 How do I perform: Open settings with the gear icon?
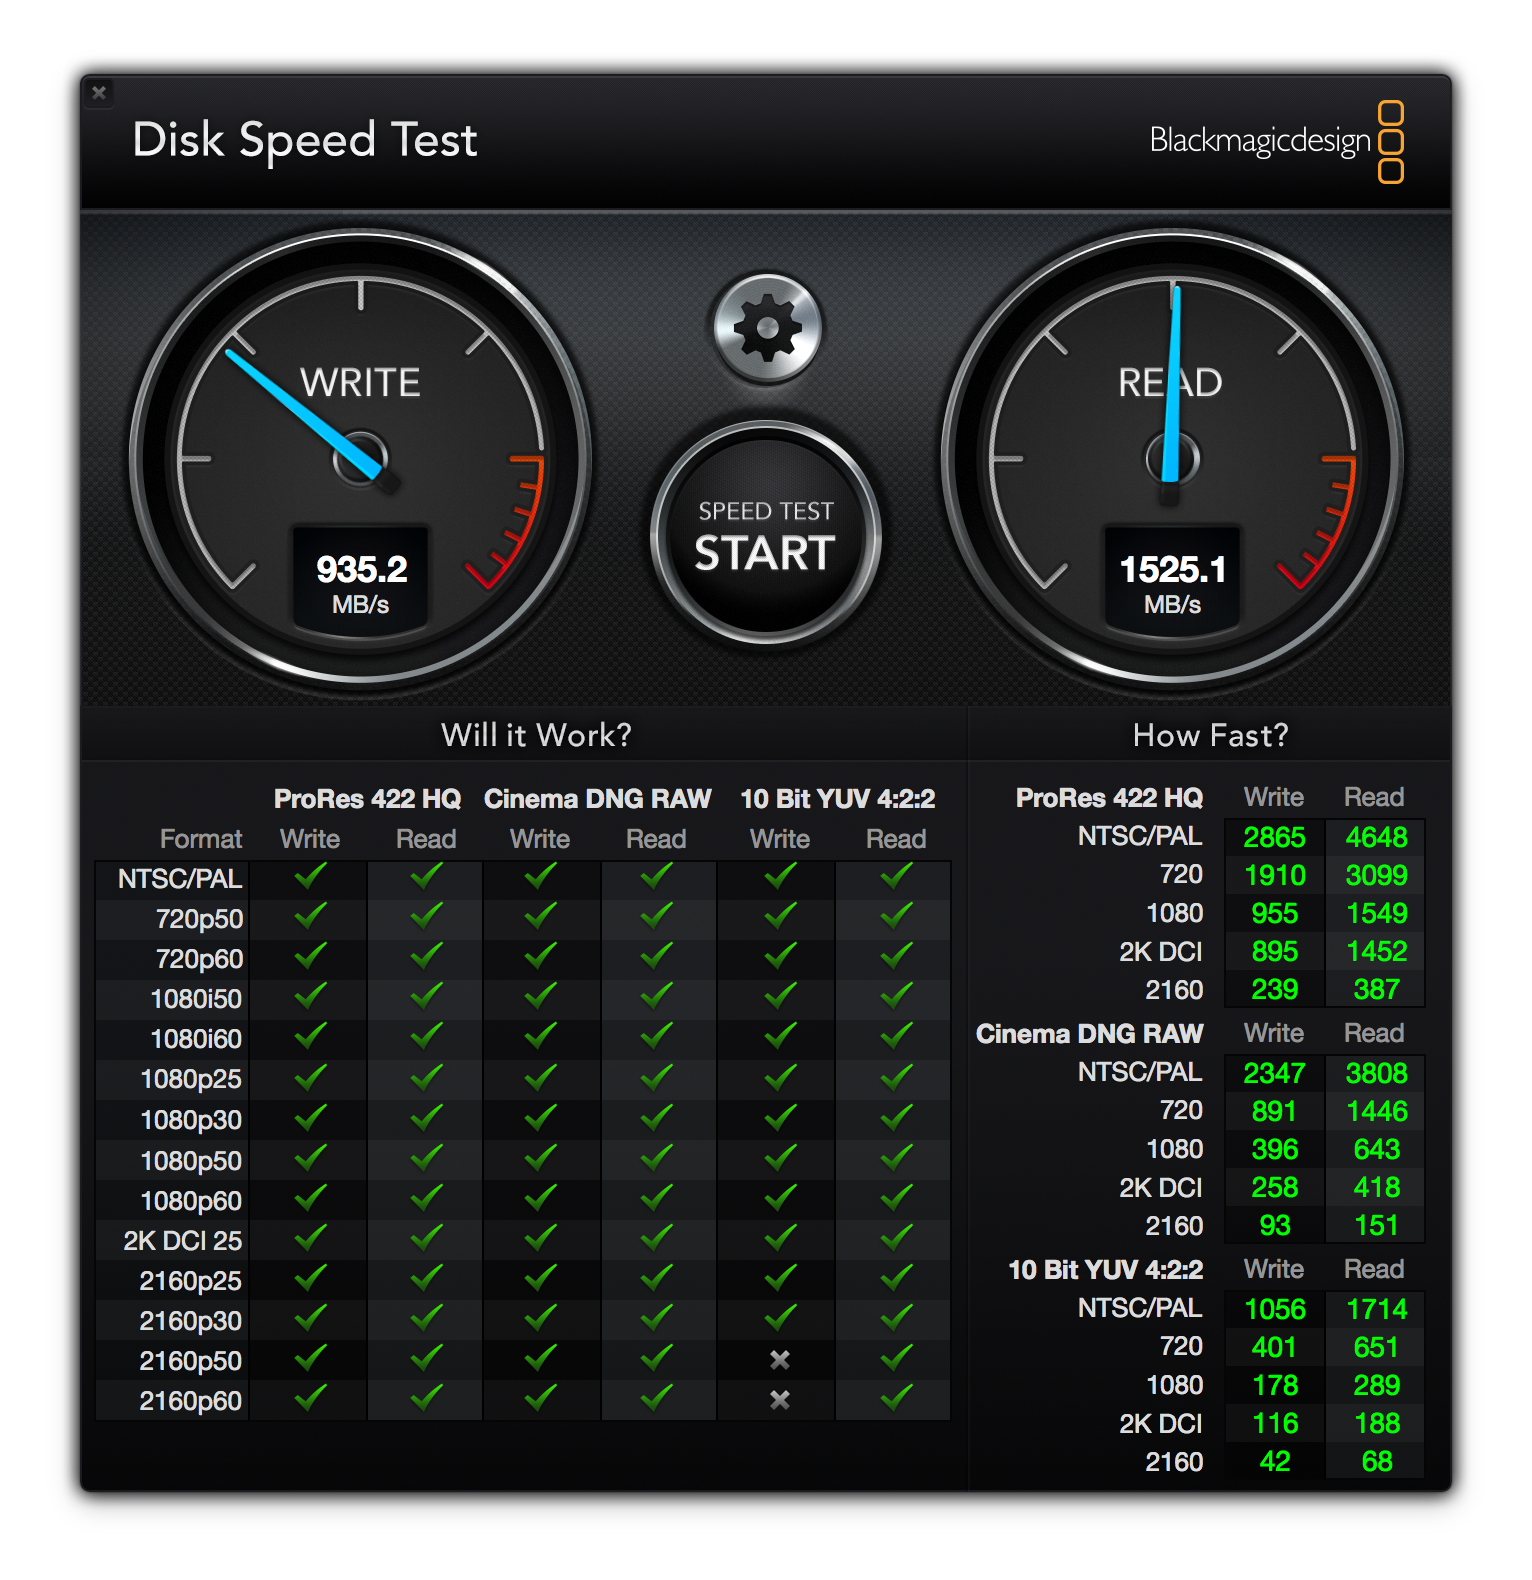point(767,328)
